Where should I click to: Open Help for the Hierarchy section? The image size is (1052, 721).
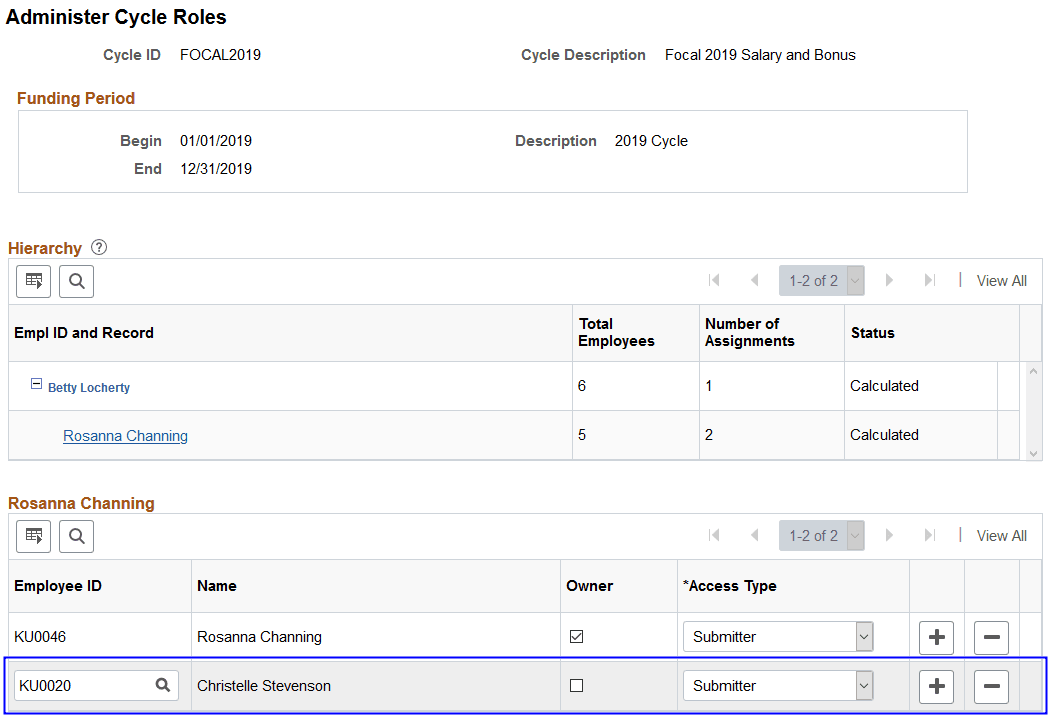97,247
